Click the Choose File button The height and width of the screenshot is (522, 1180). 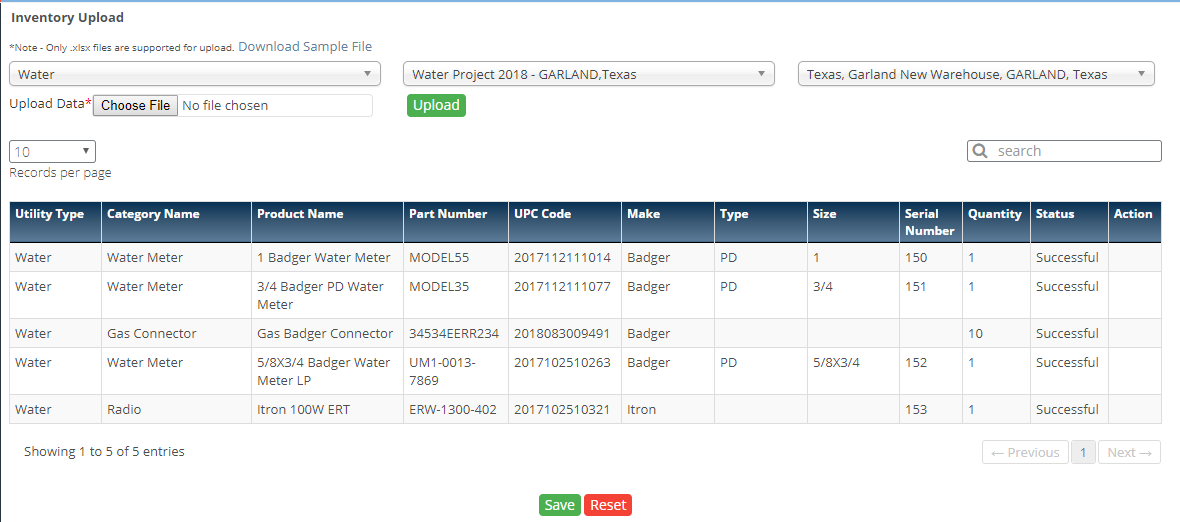136,105
